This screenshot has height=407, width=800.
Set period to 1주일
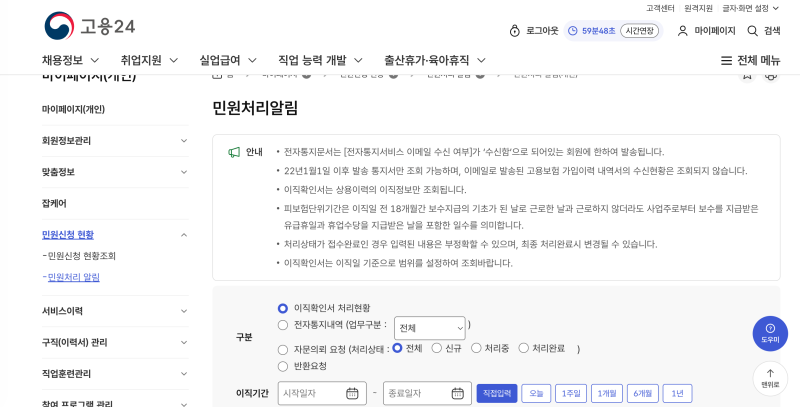(x=571, y=393)
